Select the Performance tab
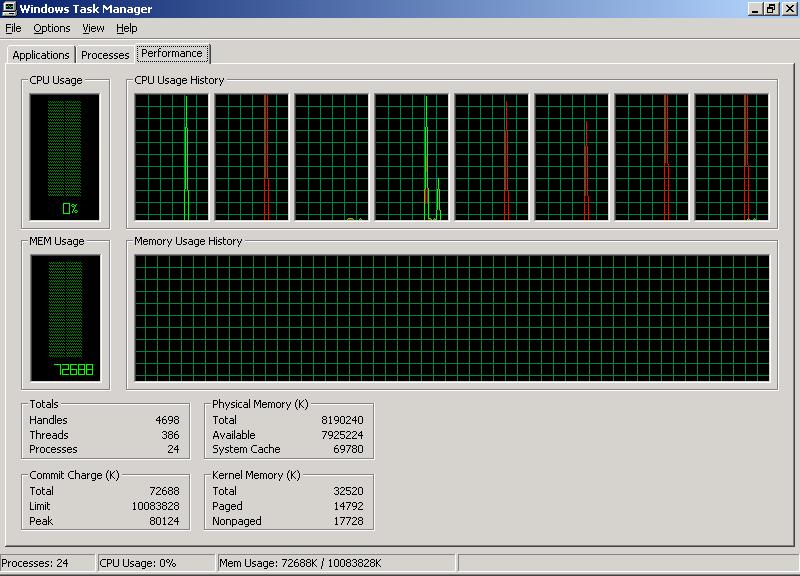 click(x=172, y=53)
